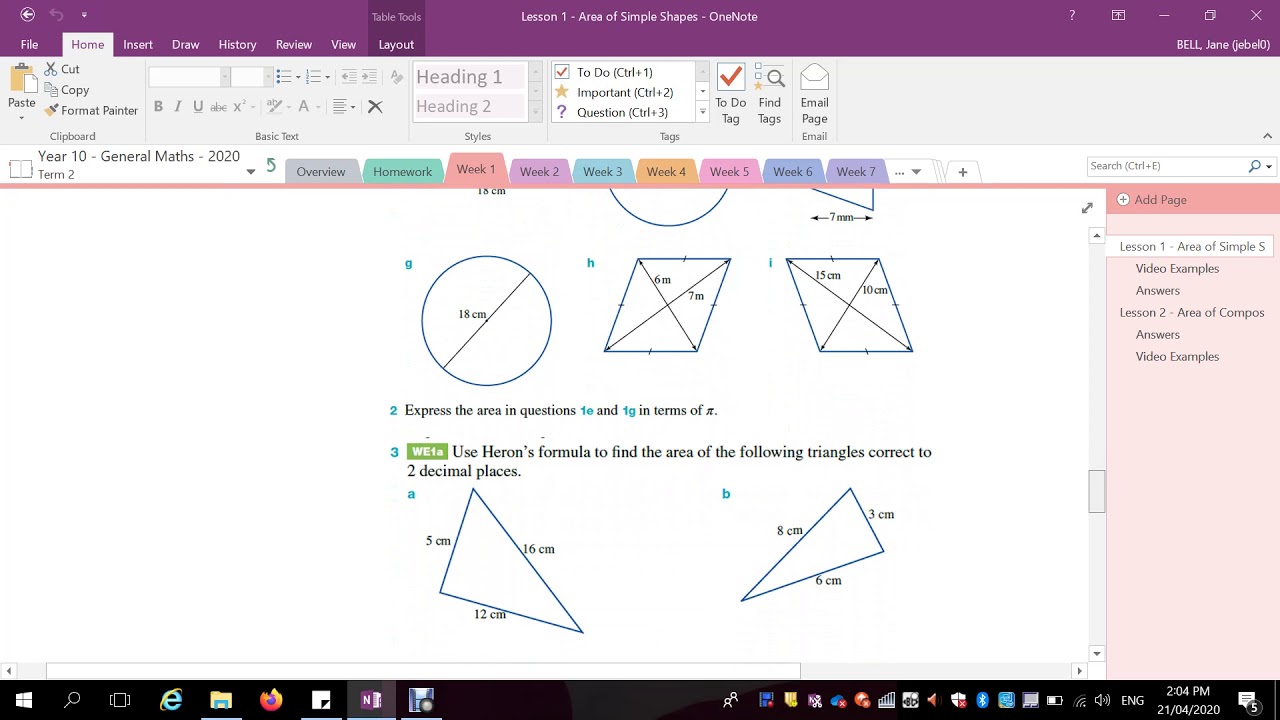1280x720 pixels.
Task: Email the page via Email Page
Action: (x=814, y=95)
